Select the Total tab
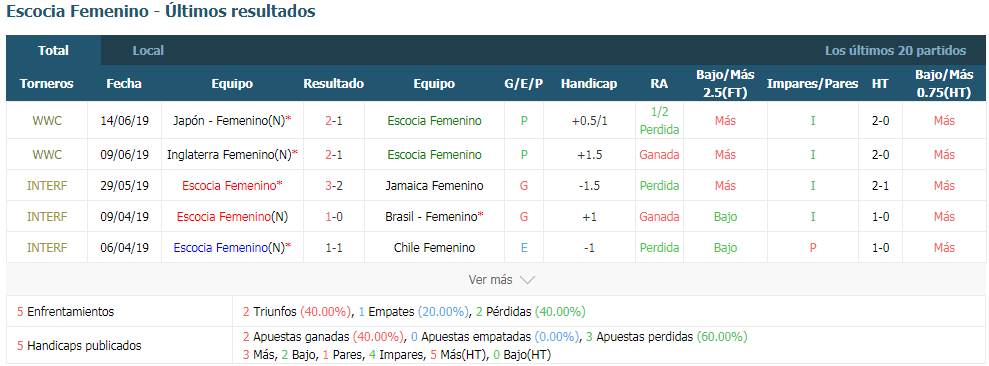Screen dimensions: 989x366 click(54, 50)
